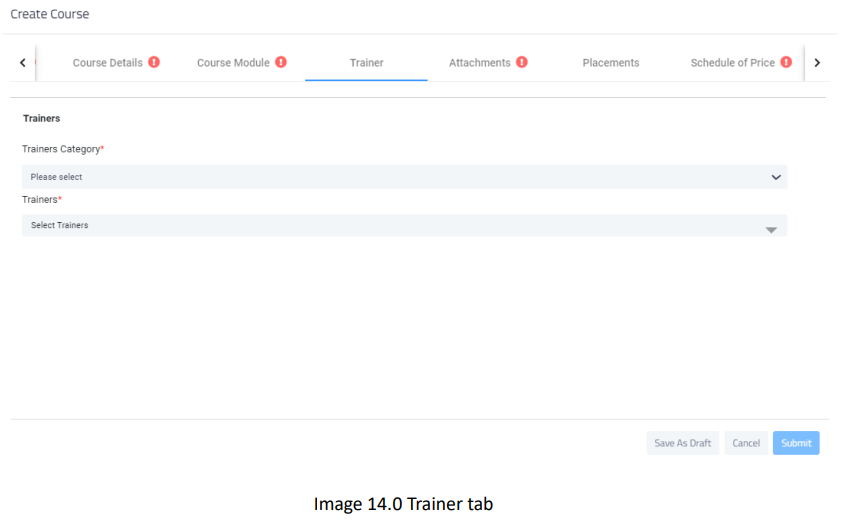Switch to the Course Module tab
Image resolution: width=852 pixels, height=528 pixels.
tap(233, 62)
